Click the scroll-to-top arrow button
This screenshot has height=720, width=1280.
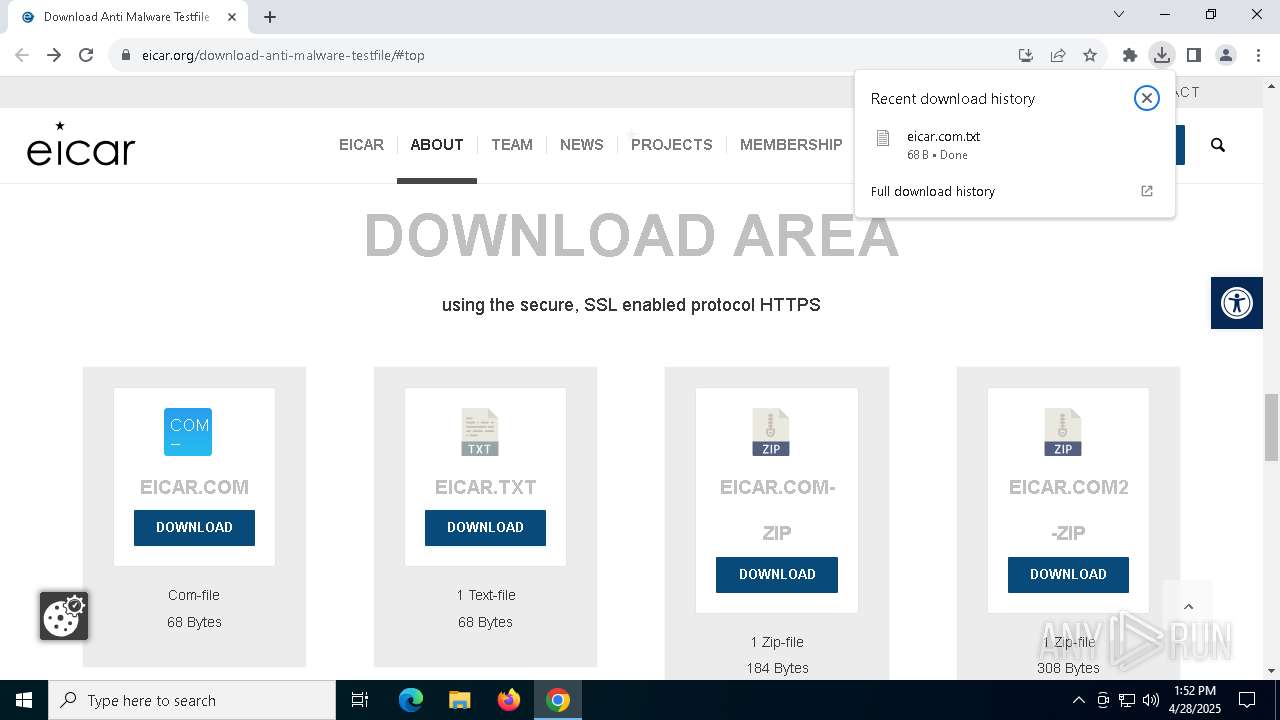(x=1188, y=607)
